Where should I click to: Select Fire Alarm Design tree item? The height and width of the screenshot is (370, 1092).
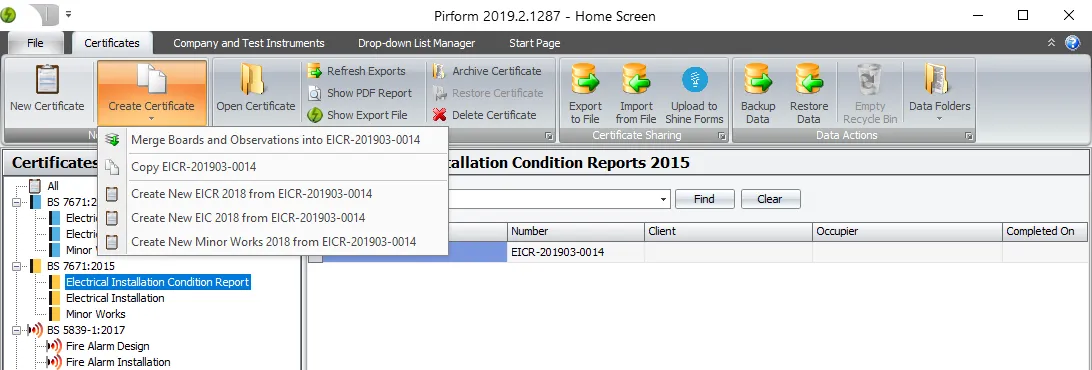coord(107,346)
